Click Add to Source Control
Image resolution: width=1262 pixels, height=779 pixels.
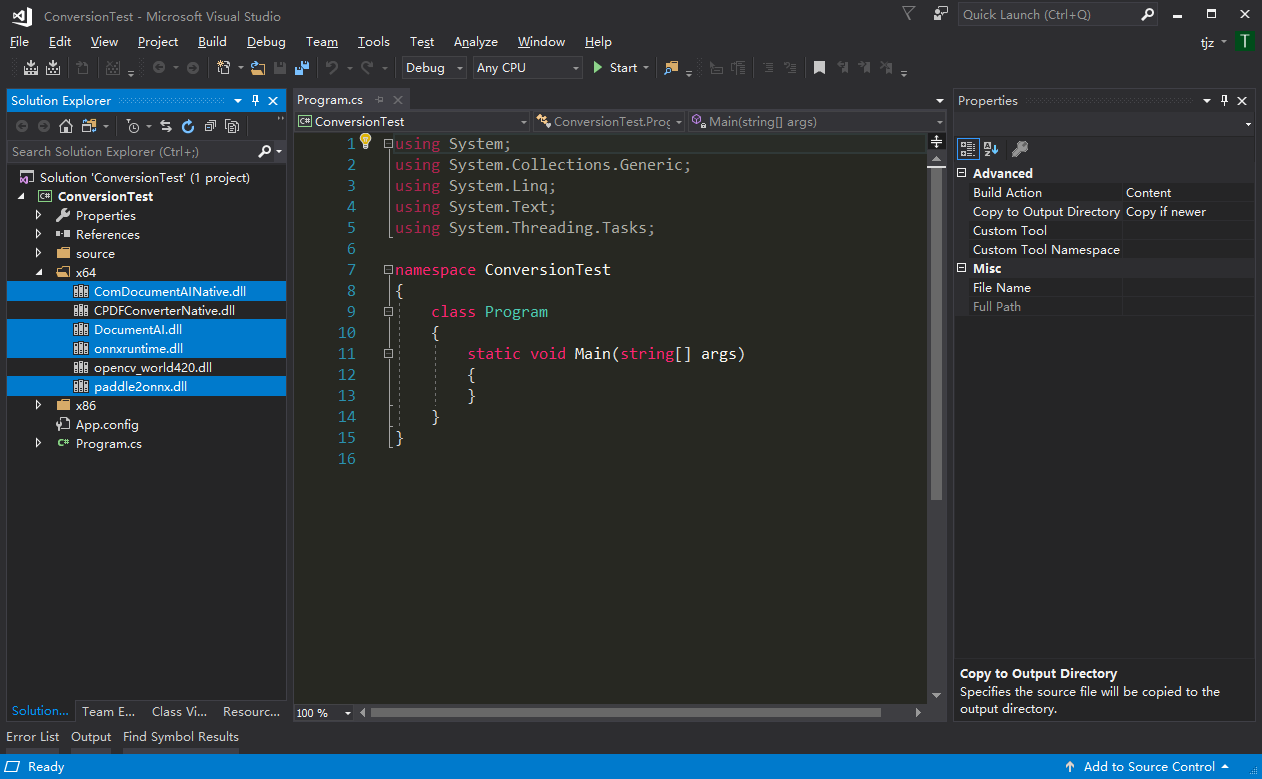[x=1149, y=767]
